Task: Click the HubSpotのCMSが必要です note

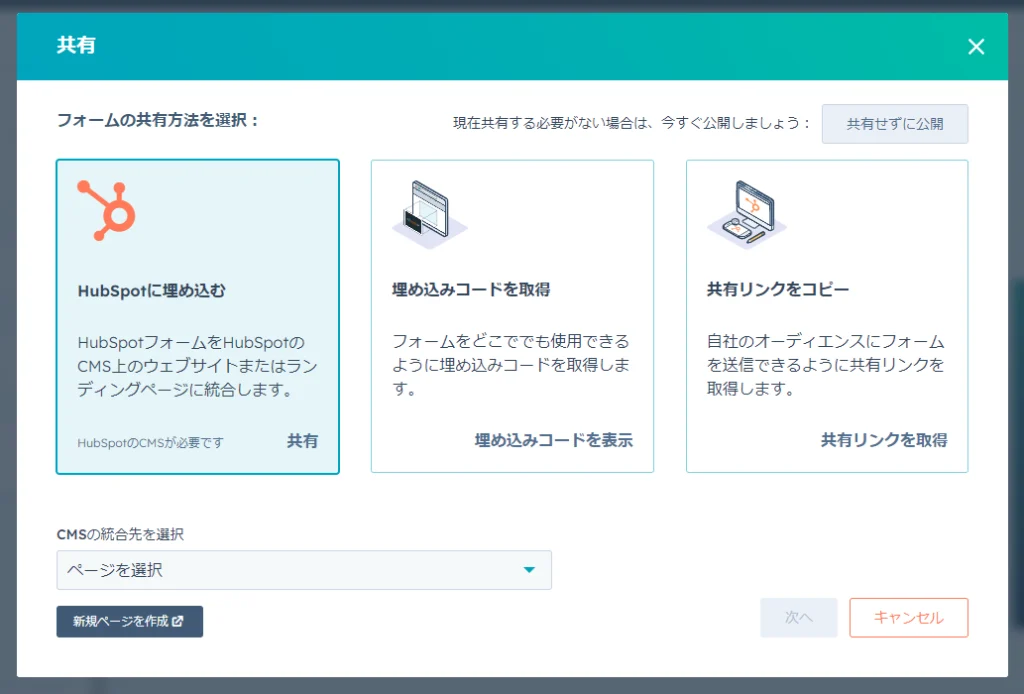Action: [150, 443]
